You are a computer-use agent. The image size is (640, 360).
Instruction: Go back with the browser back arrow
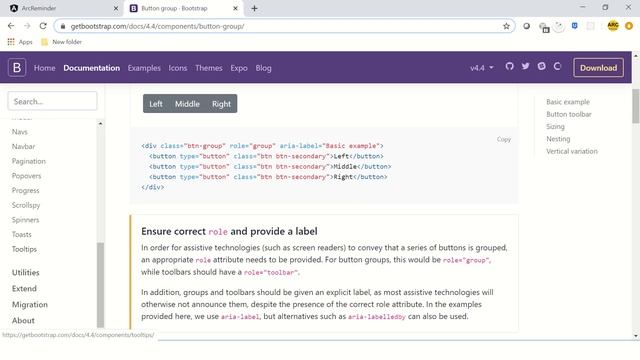click(11, 26)
